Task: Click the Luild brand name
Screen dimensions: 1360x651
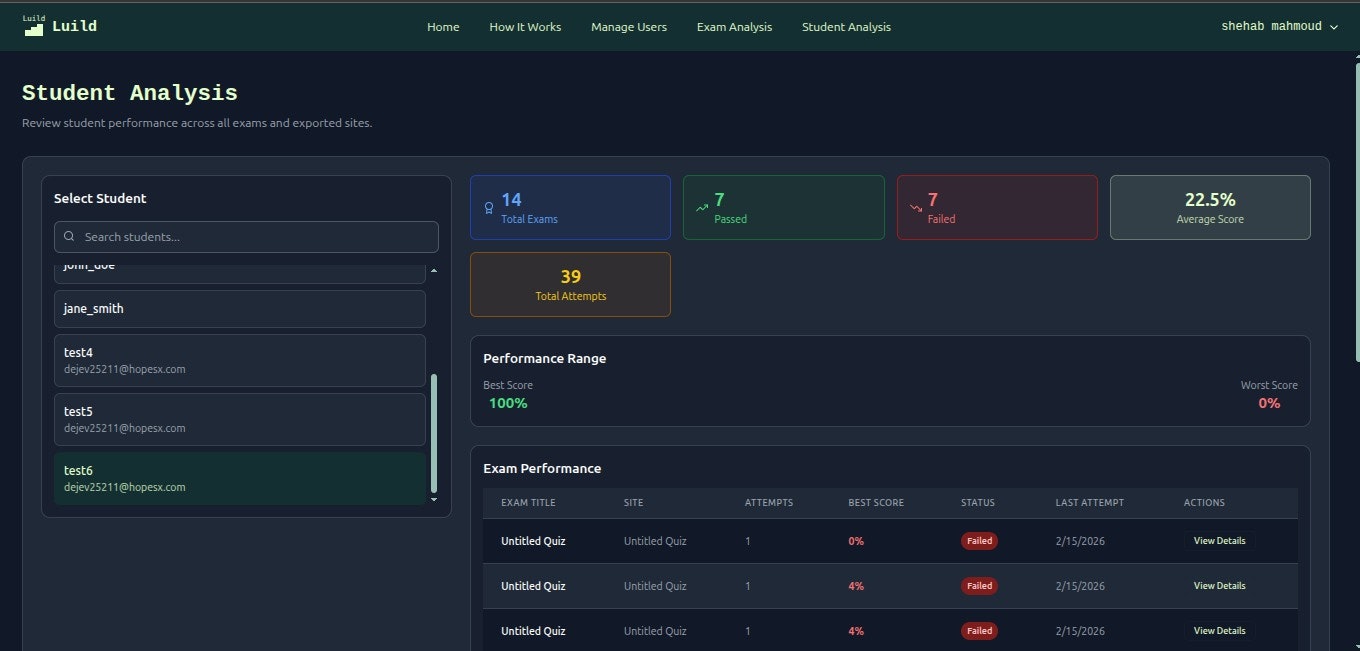Action: 75,27
